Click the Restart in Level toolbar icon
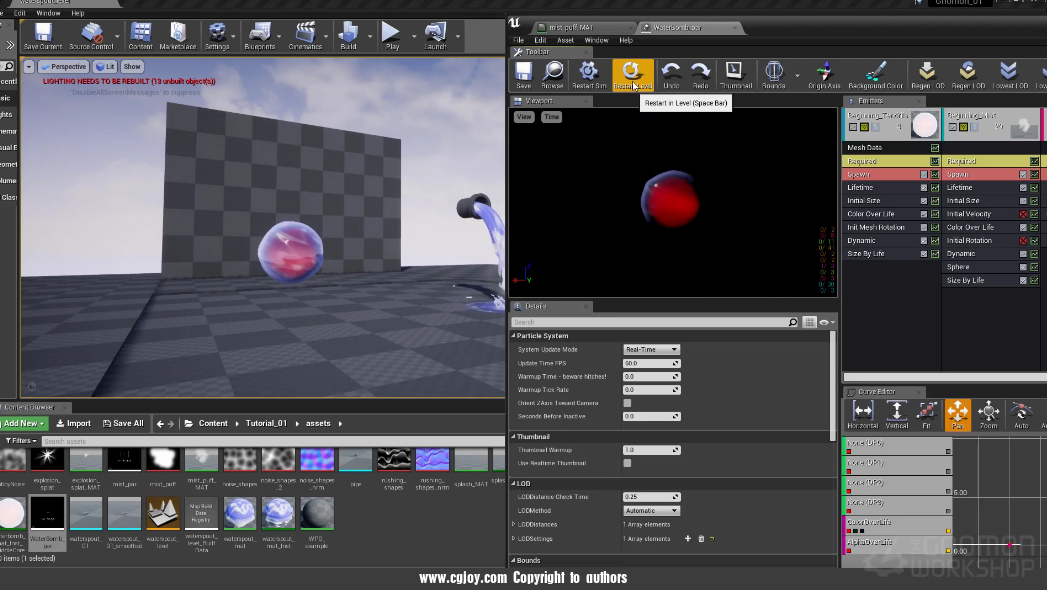This screenshot has width=1047, height=590. [x=631, y=73]
